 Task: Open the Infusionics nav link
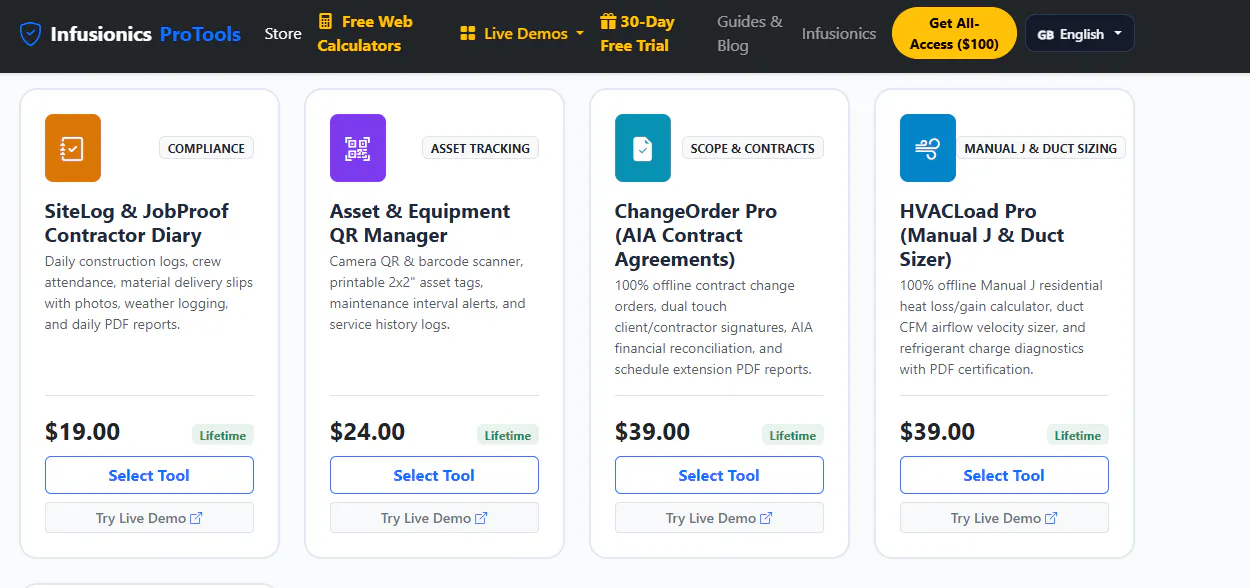839,34
